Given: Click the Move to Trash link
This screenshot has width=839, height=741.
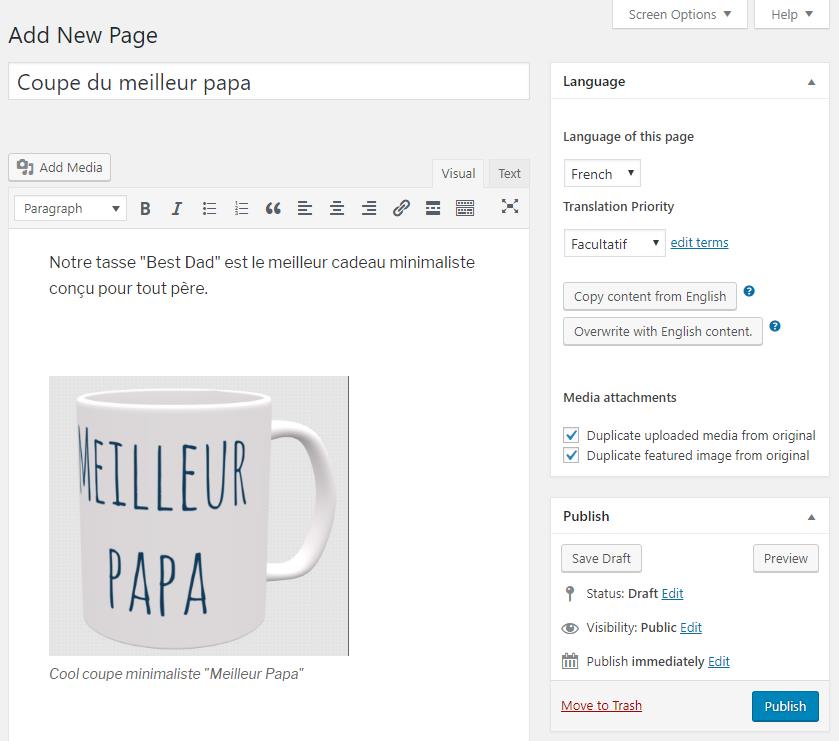Looking at the screenshot, I should click(601, 705).
